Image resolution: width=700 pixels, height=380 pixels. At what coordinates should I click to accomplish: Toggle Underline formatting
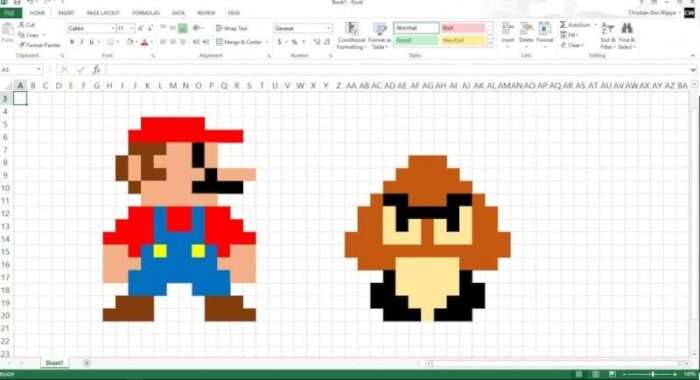pyautogui.click(x=92, y=42)
